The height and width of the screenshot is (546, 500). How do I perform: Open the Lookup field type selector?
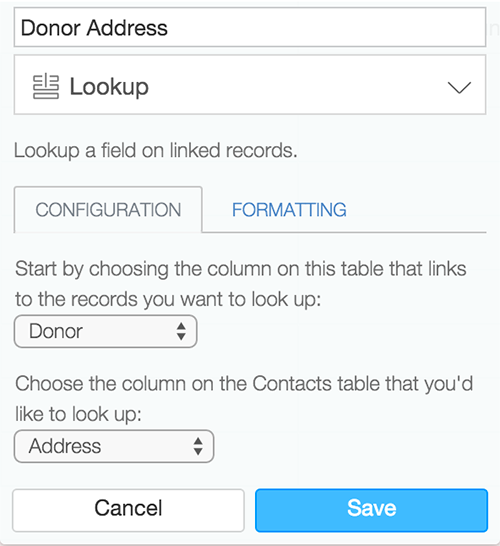pyautogui.click(x=250, y=85)
